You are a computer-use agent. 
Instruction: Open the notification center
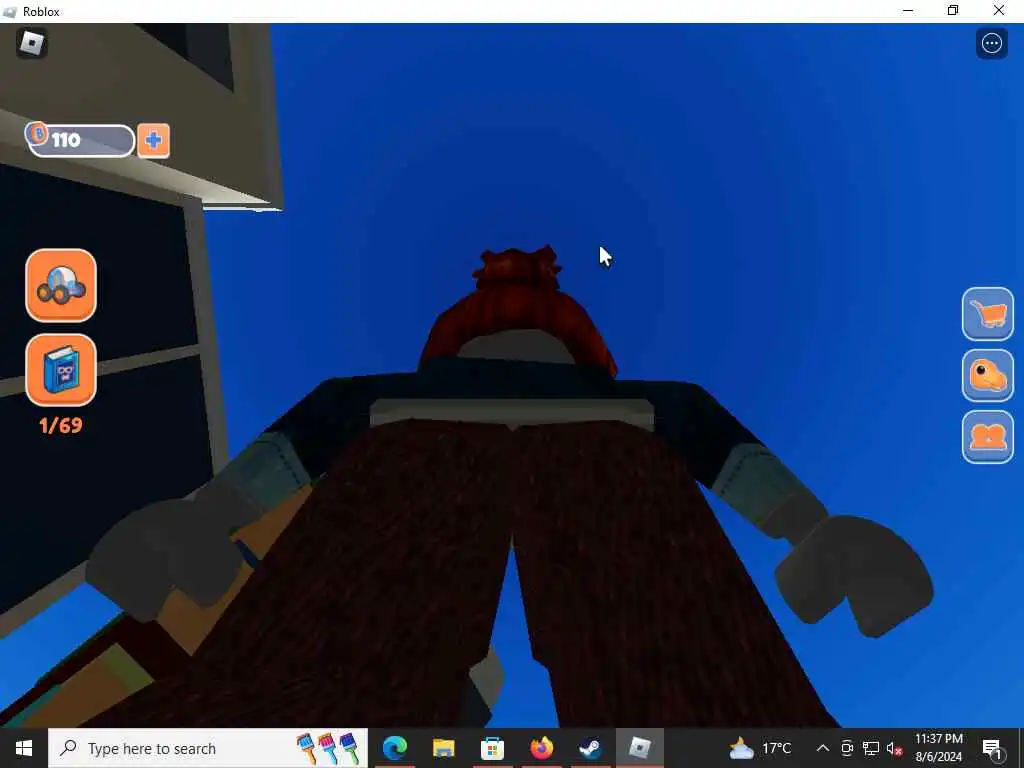(992, 748)
